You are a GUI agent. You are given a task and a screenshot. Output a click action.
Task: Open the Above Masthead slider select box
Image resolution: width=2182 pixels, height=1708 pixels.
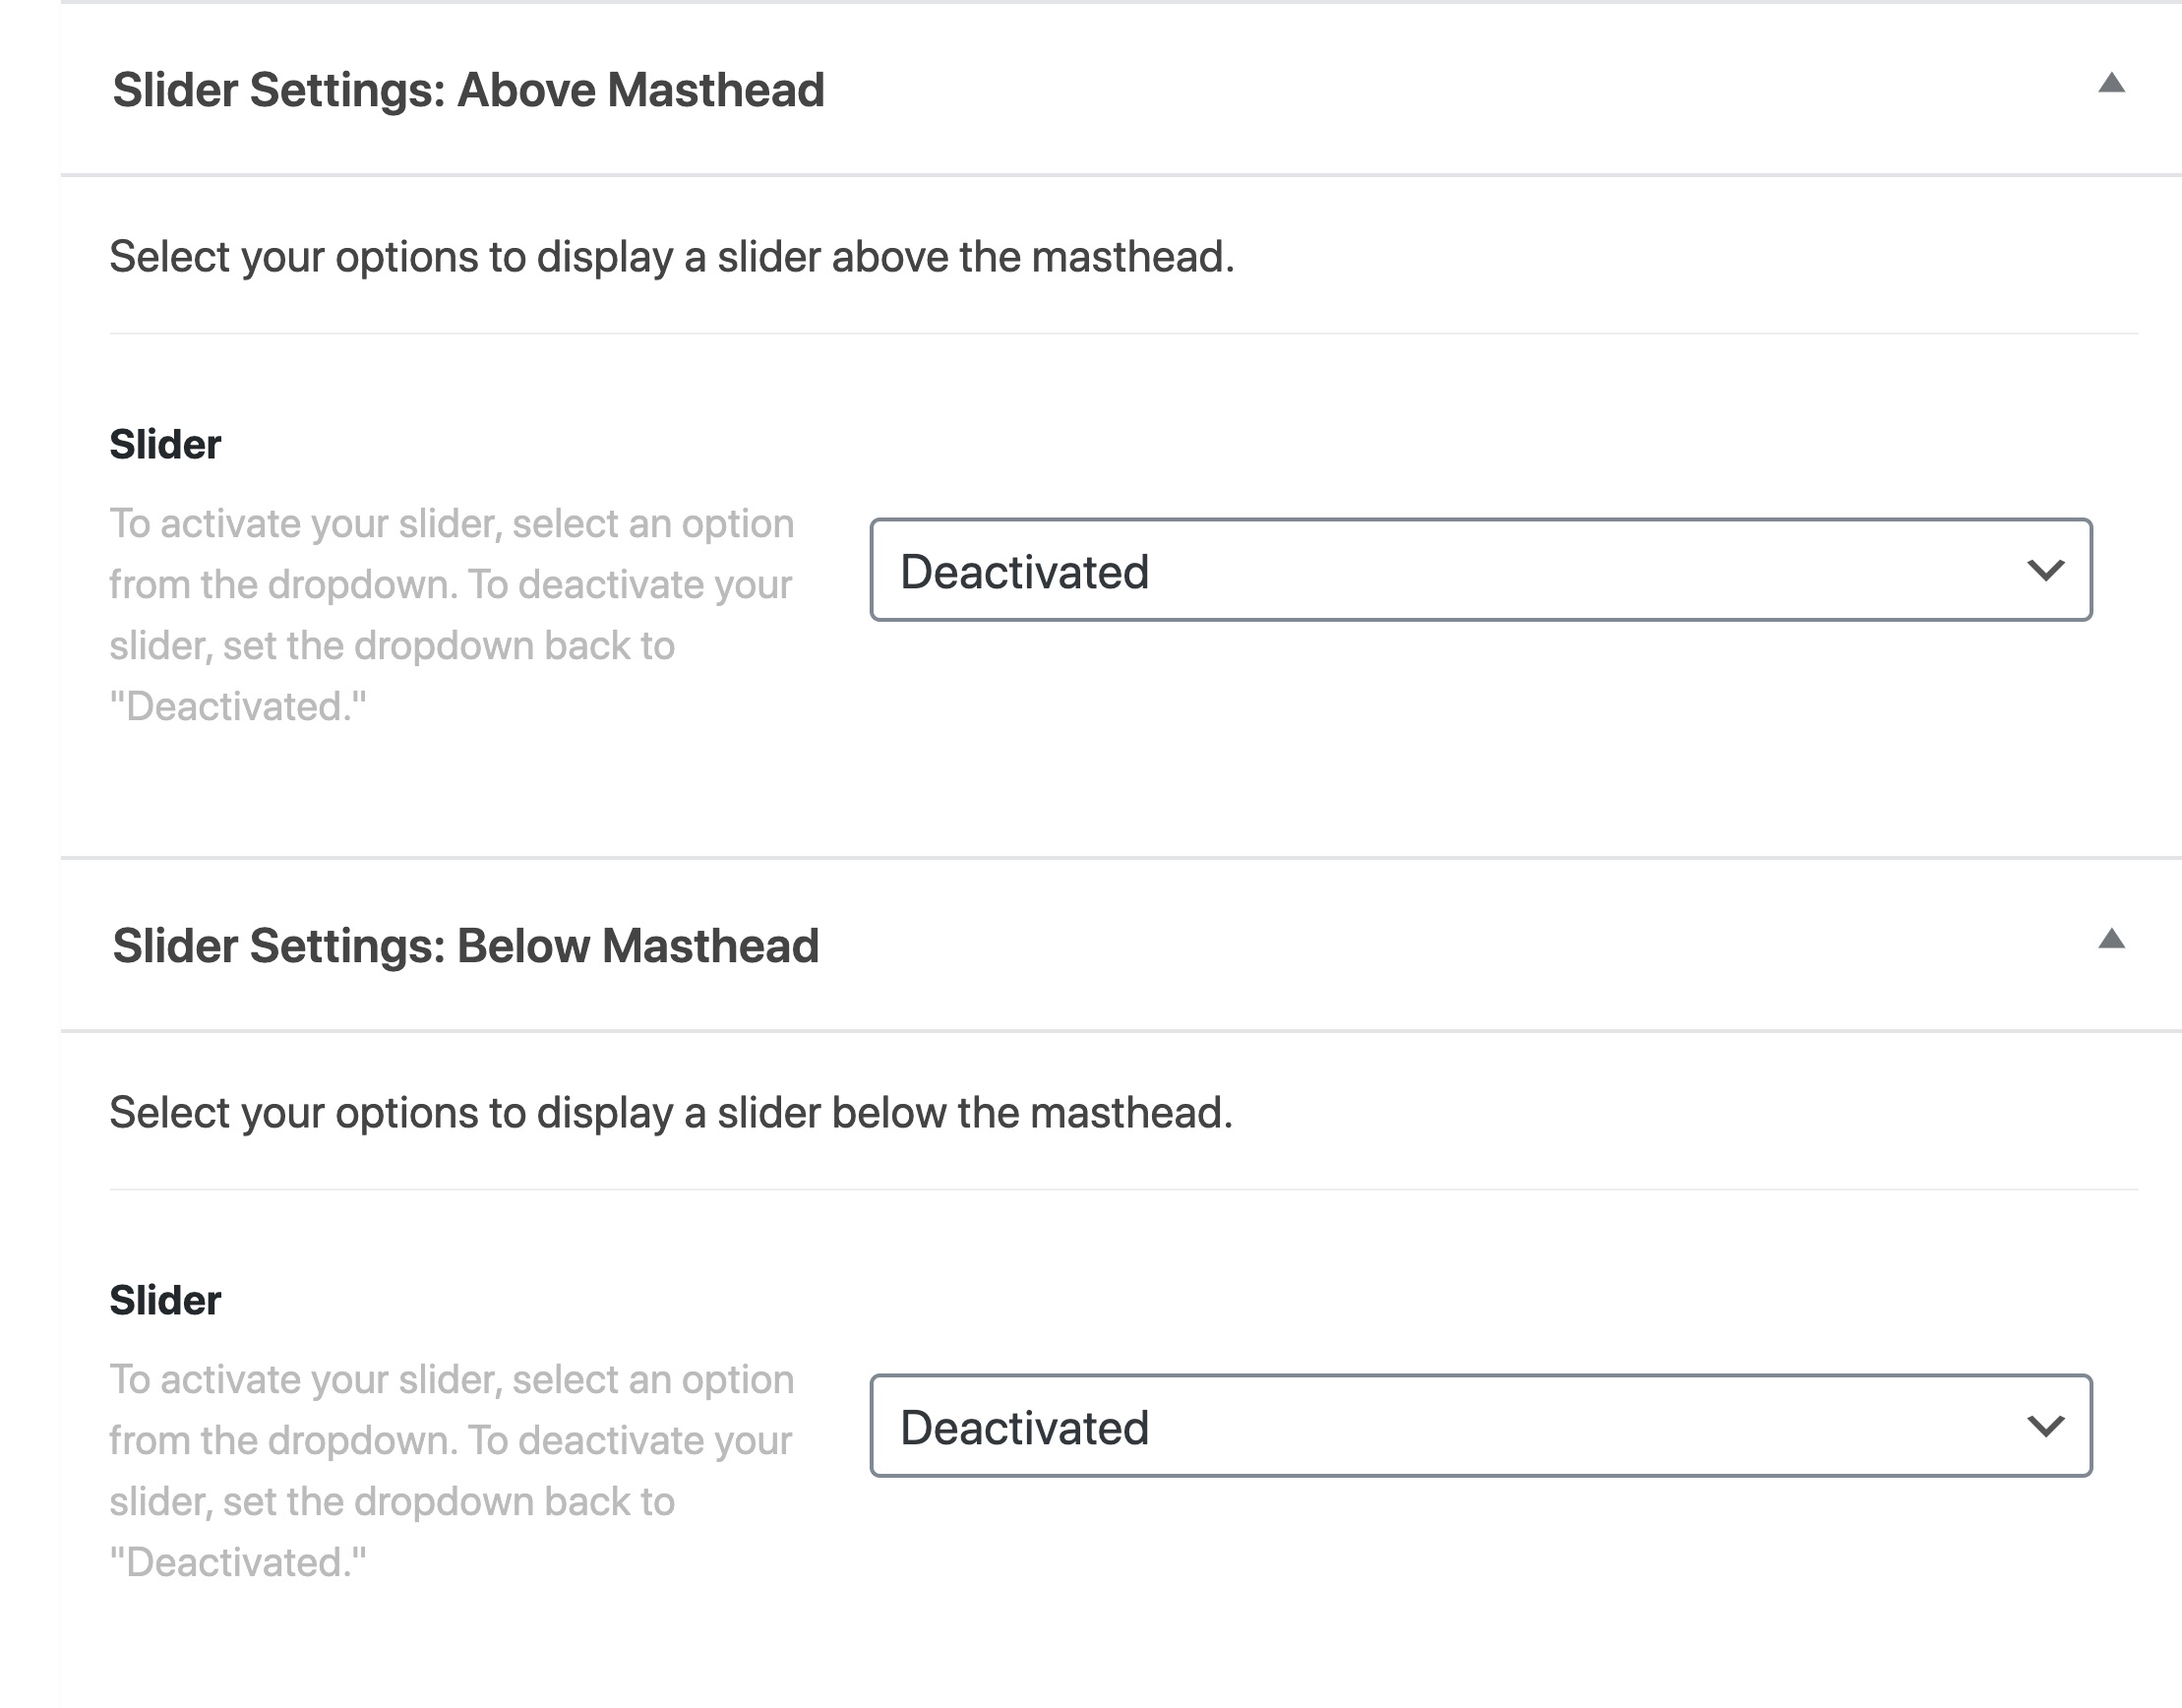coord(1481,570)
